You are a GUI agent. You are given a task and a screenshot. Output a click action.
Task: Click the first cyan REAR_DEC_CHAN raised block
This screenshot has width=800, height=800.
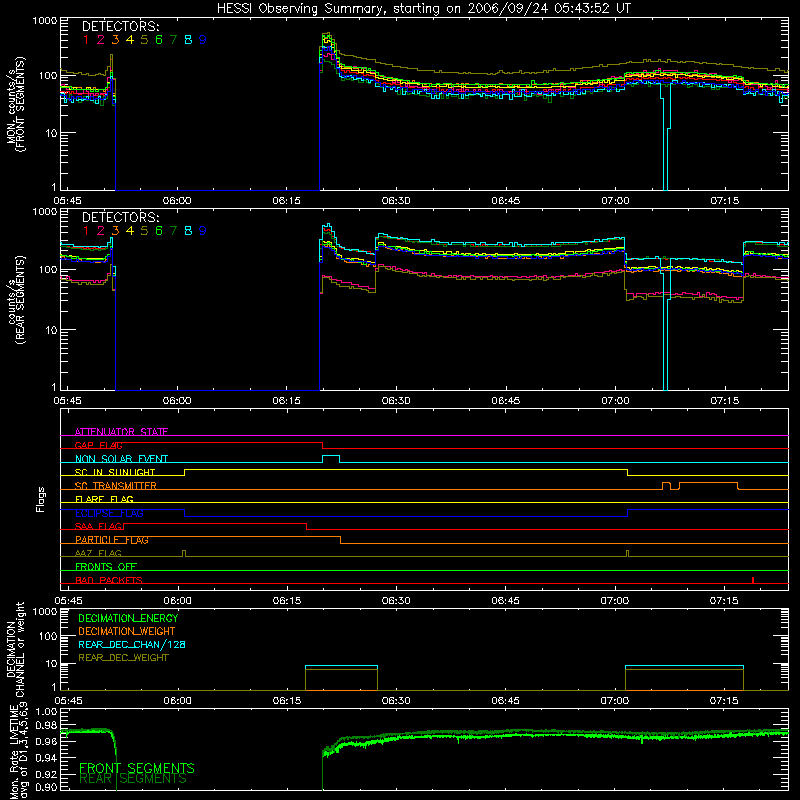tap(341, 666)
